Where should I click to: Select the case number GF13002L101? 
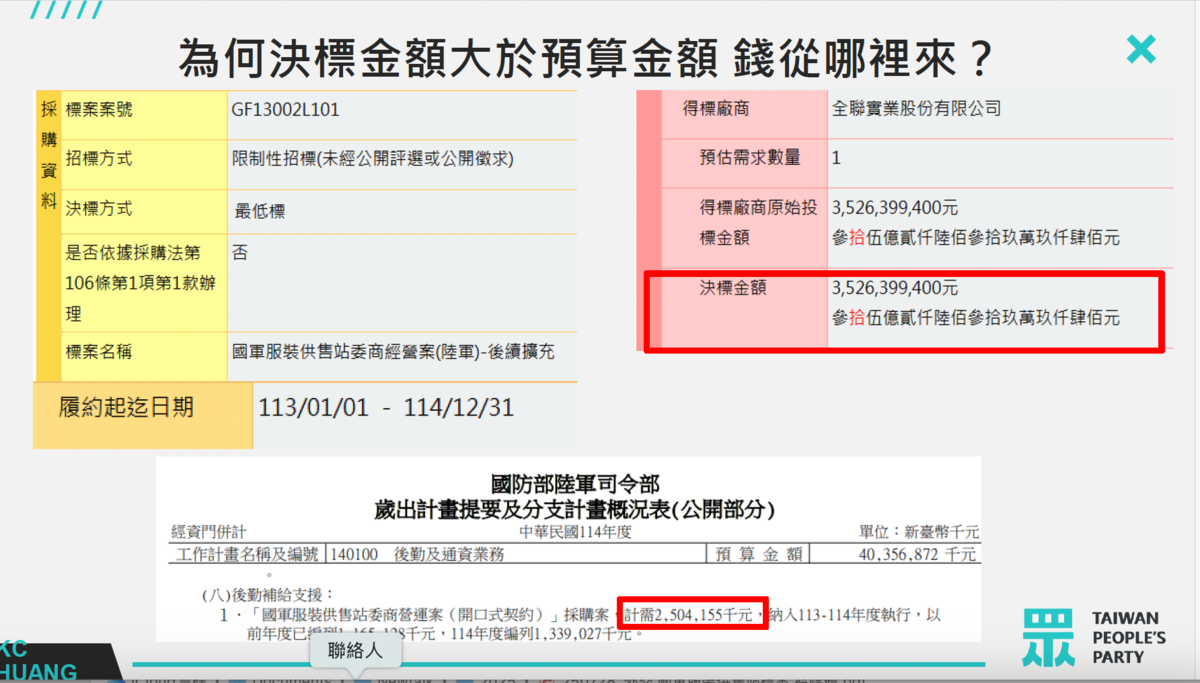coord(286,110)
